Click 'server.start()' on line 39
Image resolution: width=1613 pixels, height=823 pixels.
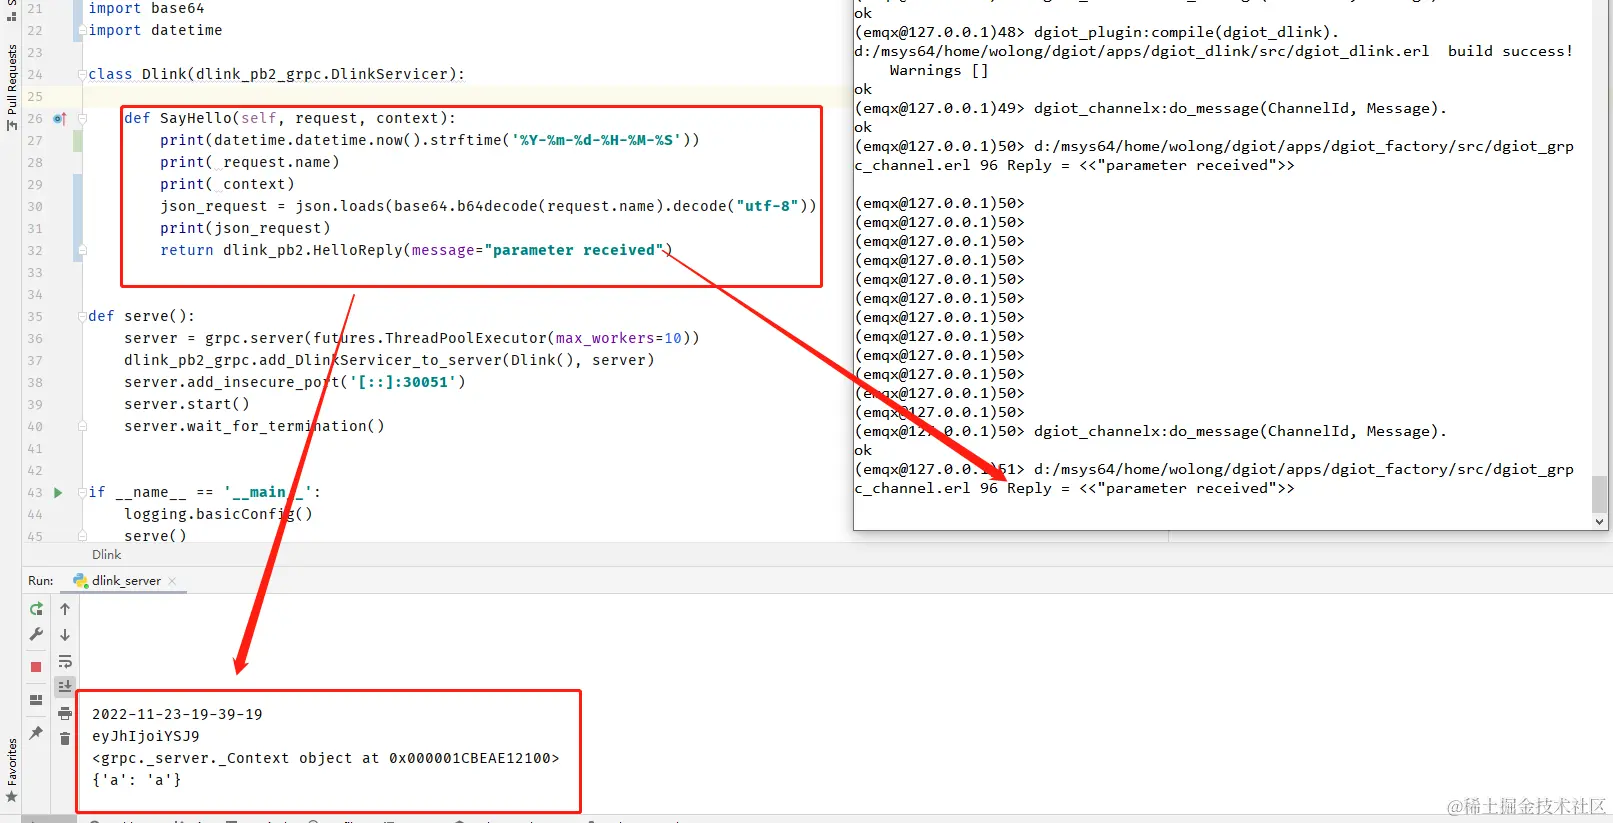click(x=187, y=404)
